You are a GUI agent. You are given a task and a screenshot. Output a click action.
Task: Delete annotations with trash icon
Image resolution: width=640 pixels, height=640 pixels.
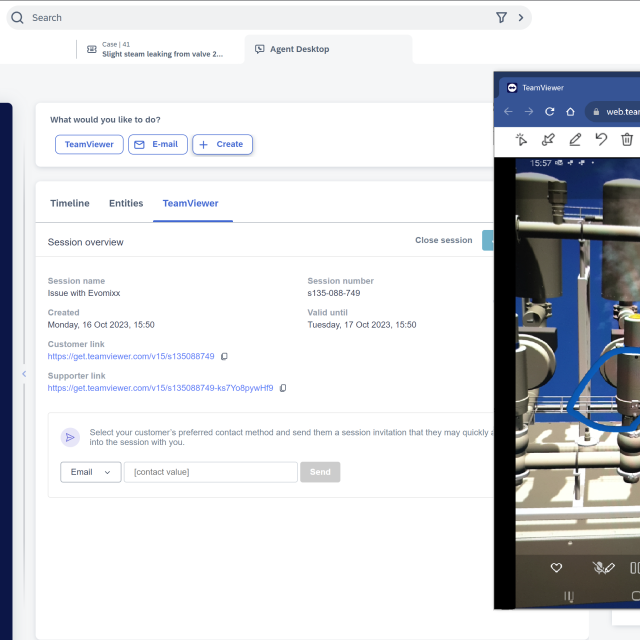(x=627, y=140)
